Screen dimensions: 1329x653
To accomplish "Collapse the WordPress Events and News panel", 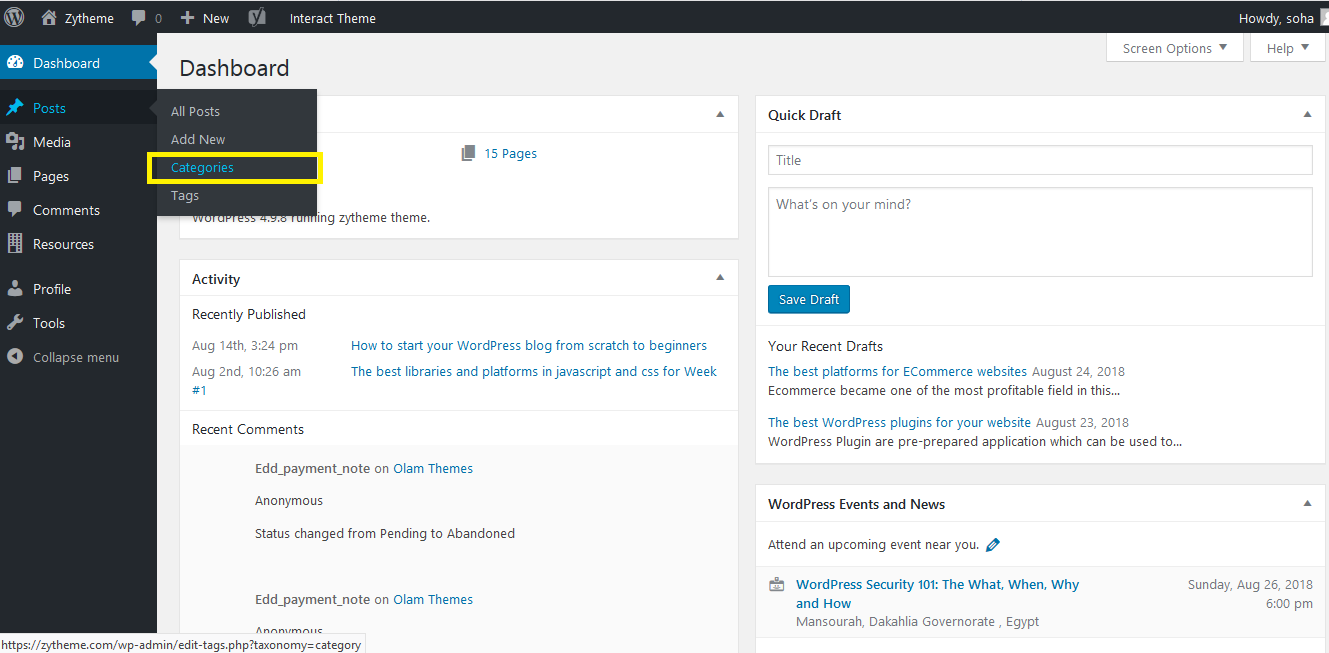I will tap(1307, 503).
